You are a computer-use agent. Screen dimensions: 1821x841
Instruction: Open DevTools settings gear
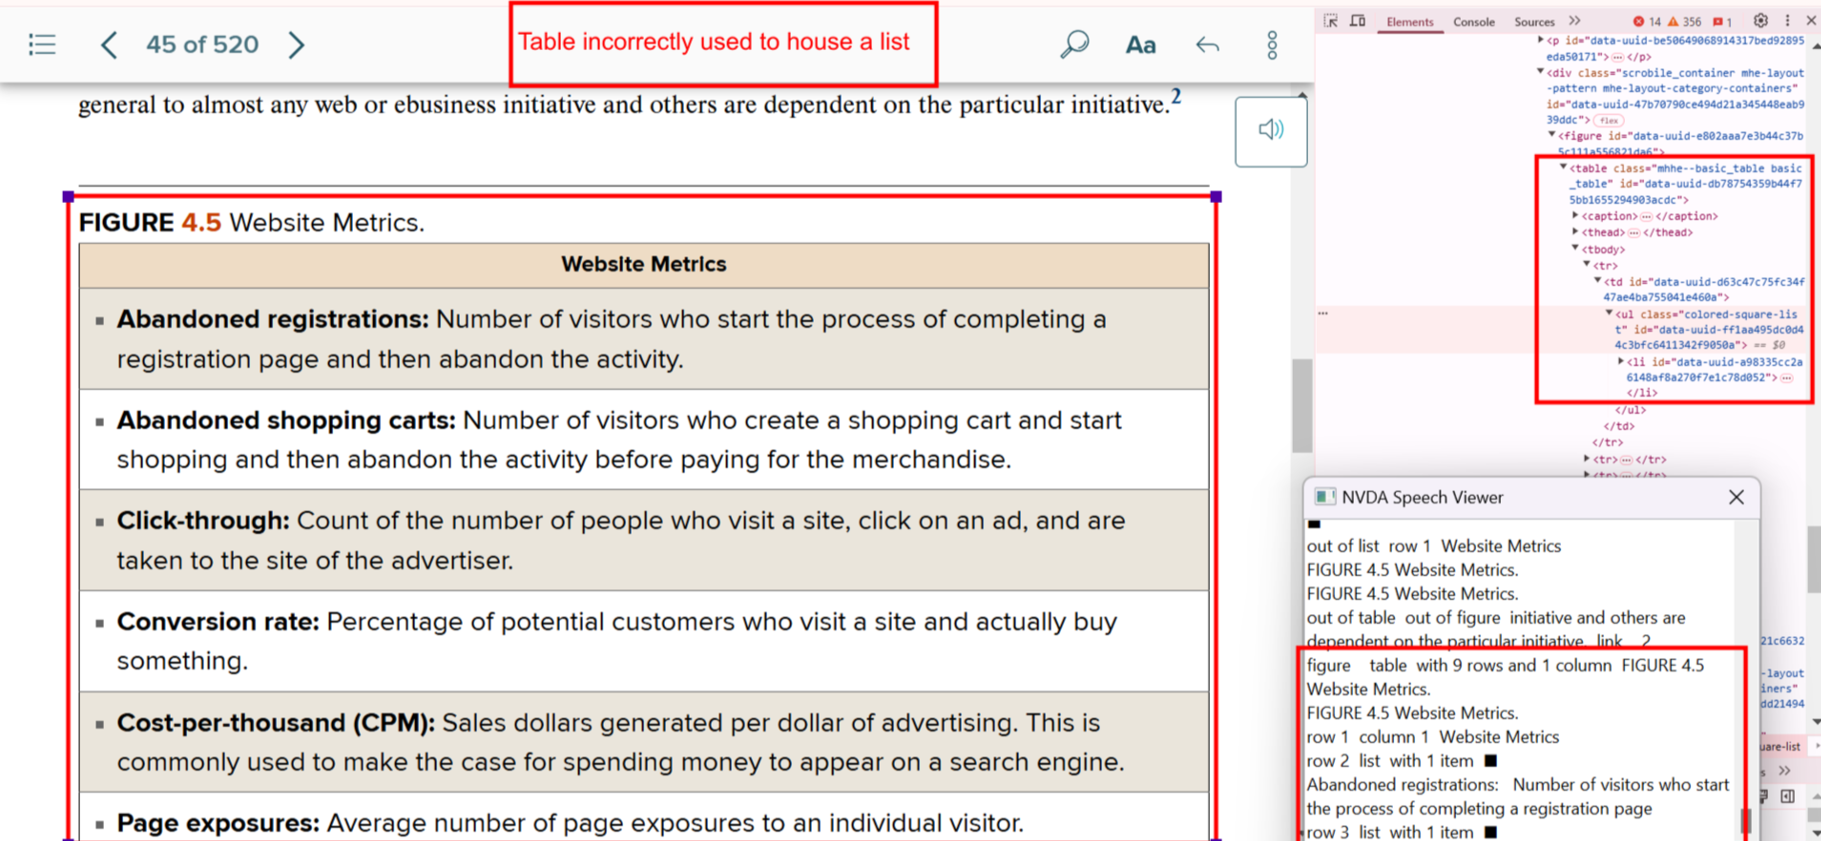pos(1761,20)
